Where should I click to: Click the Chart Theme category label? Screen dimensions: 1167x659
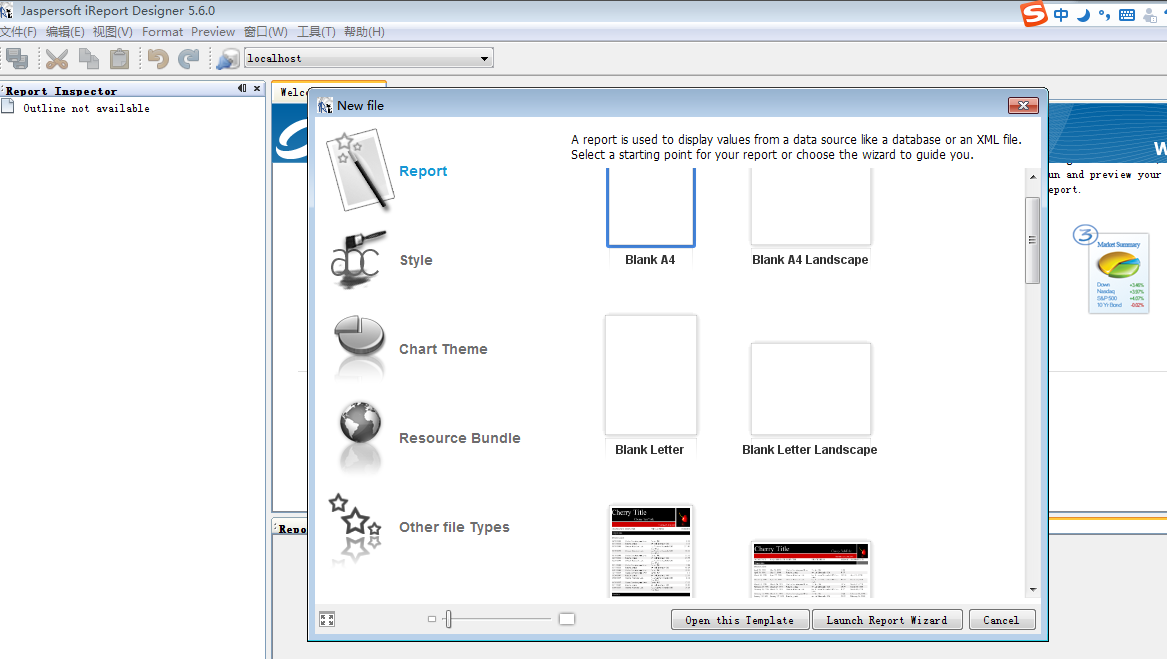(443, 349)
